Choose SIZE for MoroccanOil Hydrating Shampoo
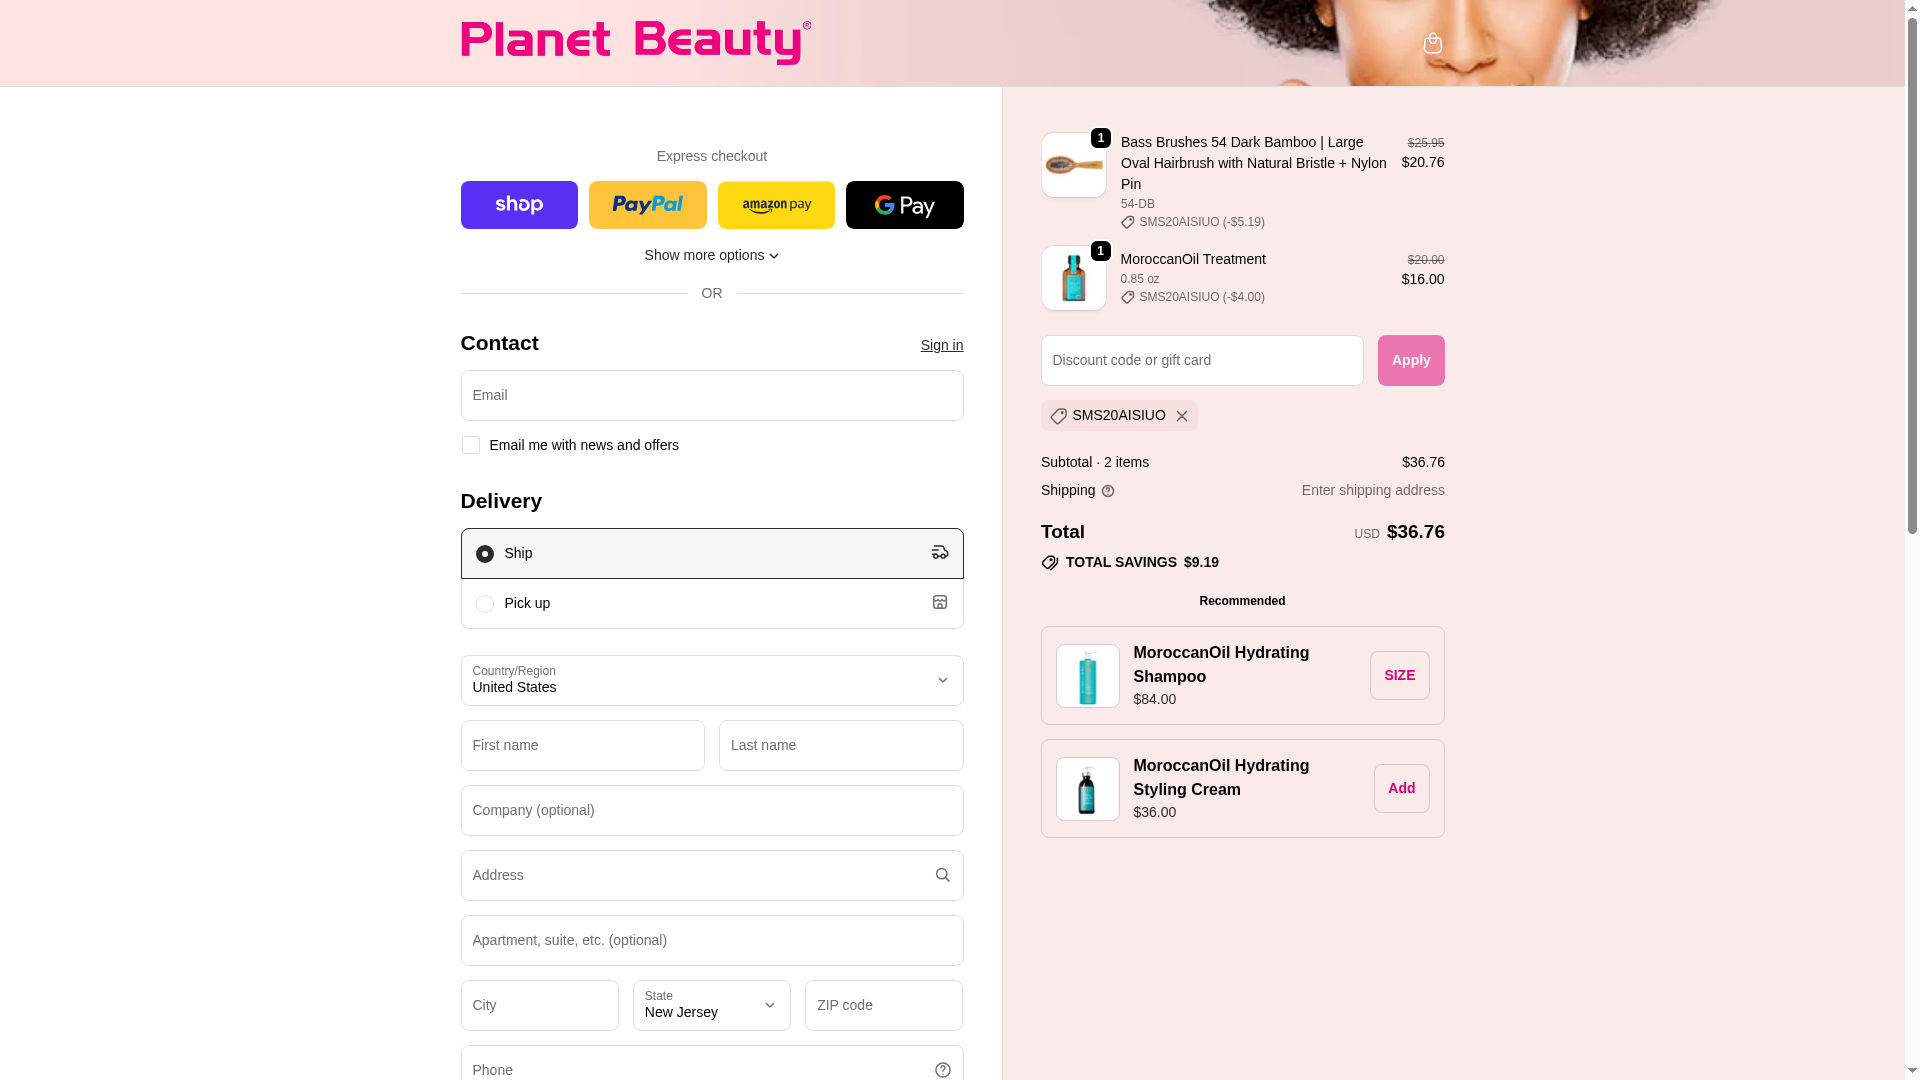 click(x=1400, y=675)
